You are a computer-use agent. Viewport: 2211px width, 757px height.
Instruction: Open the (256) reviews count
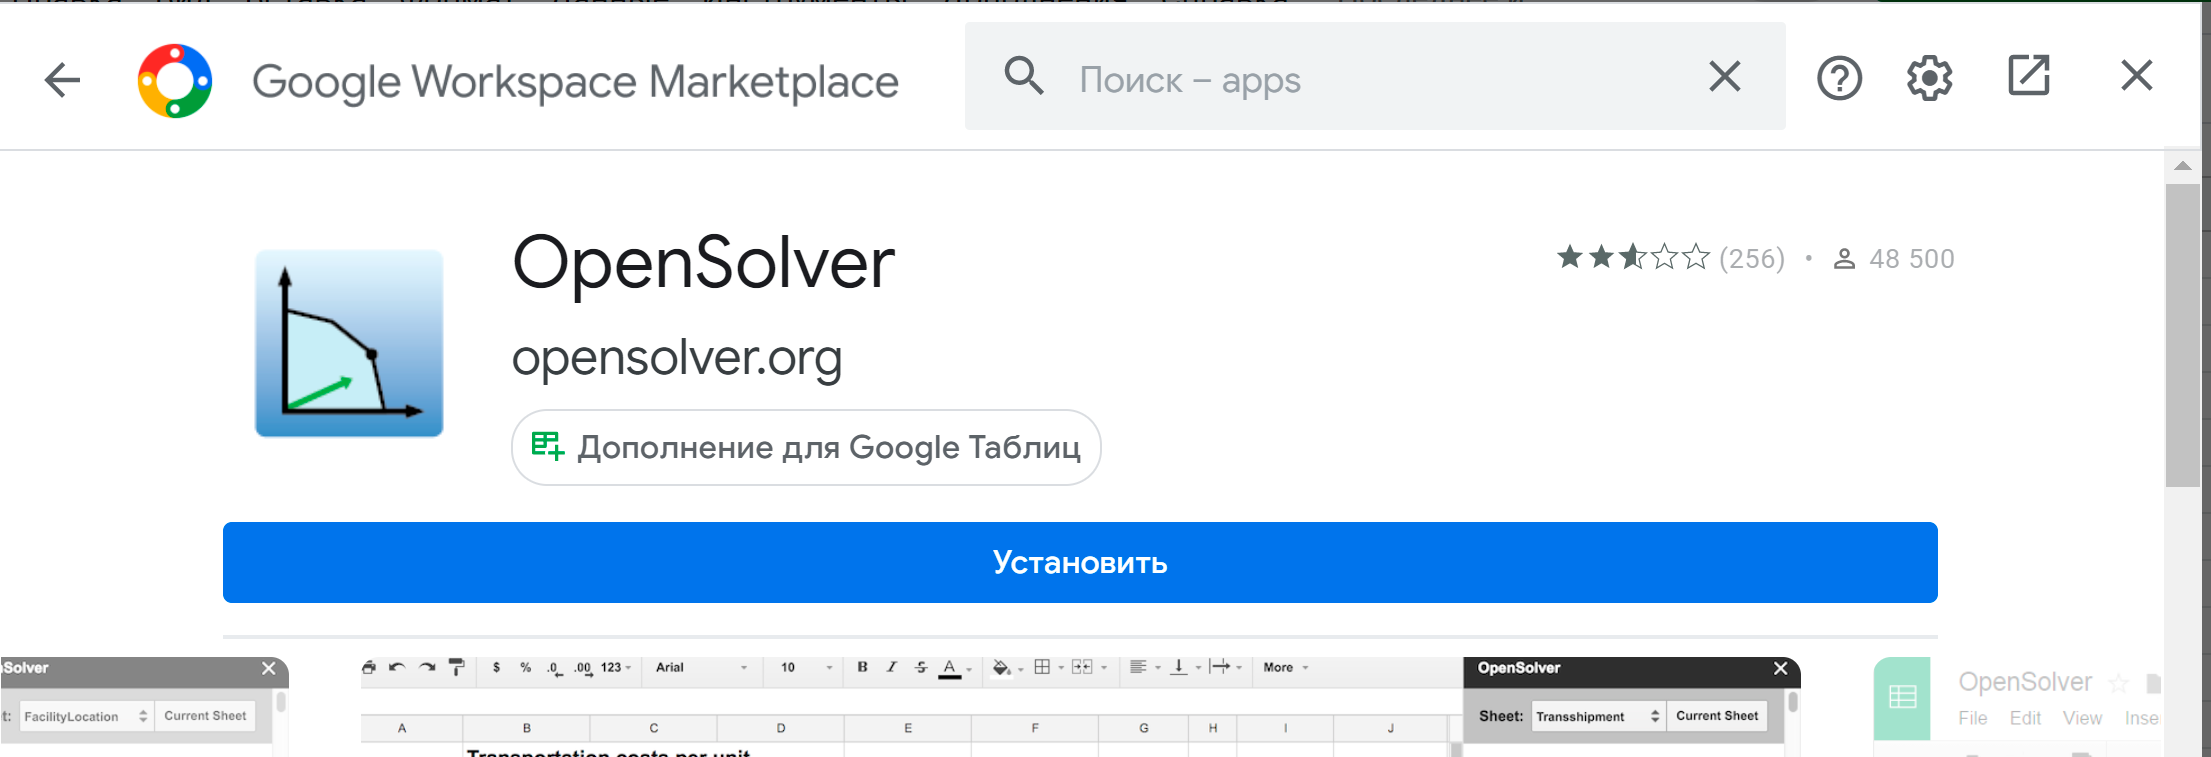tap(1752, 259)
